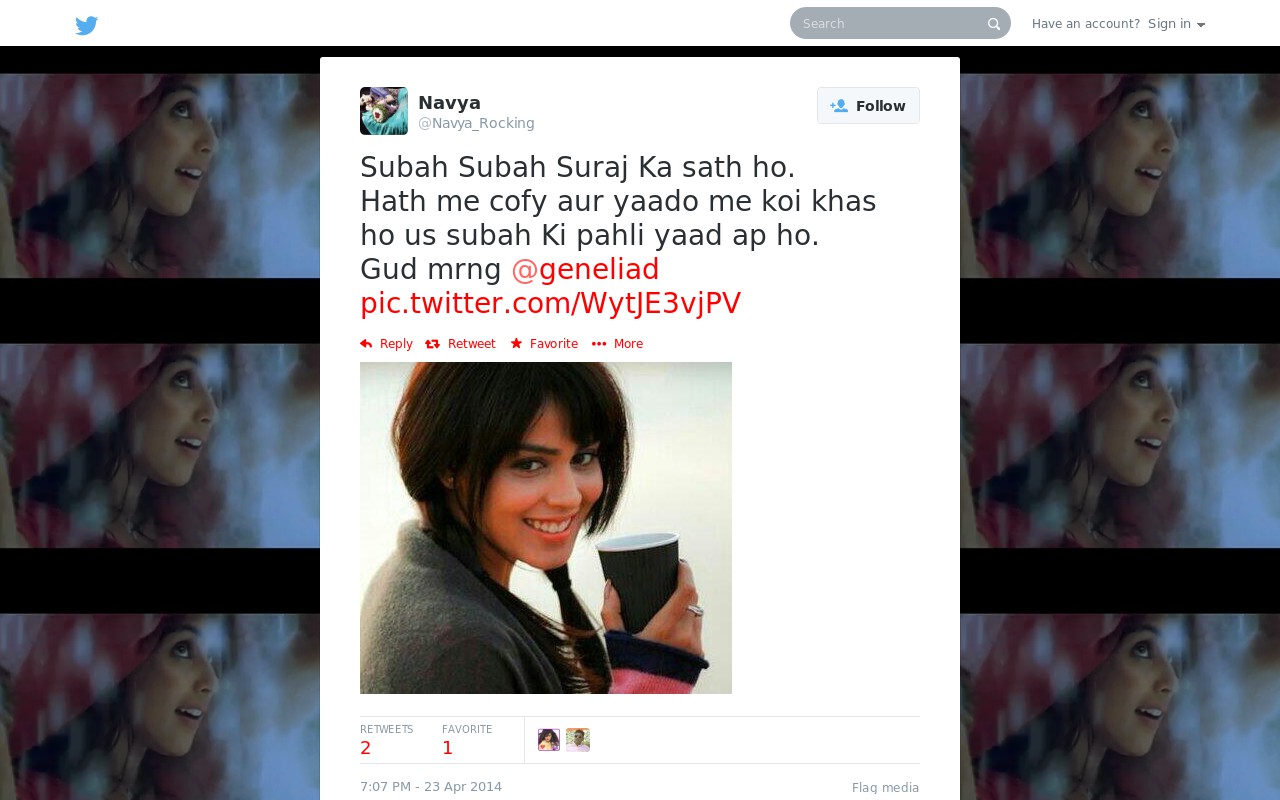Click the add-user icon in Follow button
This screenshot has width=1280, height=800.
(x=839, y=106)
